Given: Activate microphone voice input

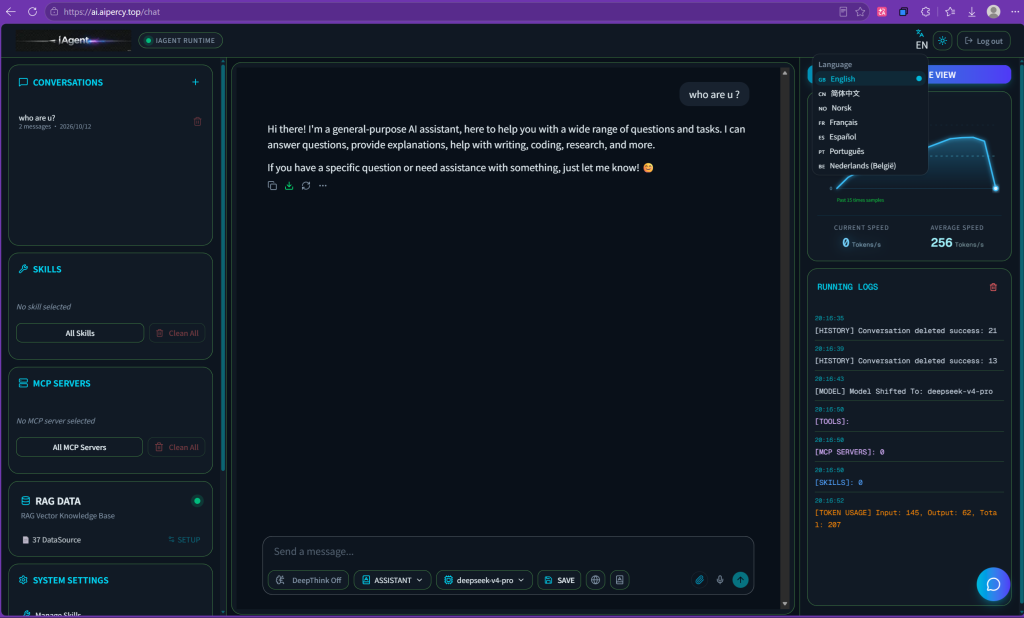Looking at the screenshot, I should click(720, 579).
